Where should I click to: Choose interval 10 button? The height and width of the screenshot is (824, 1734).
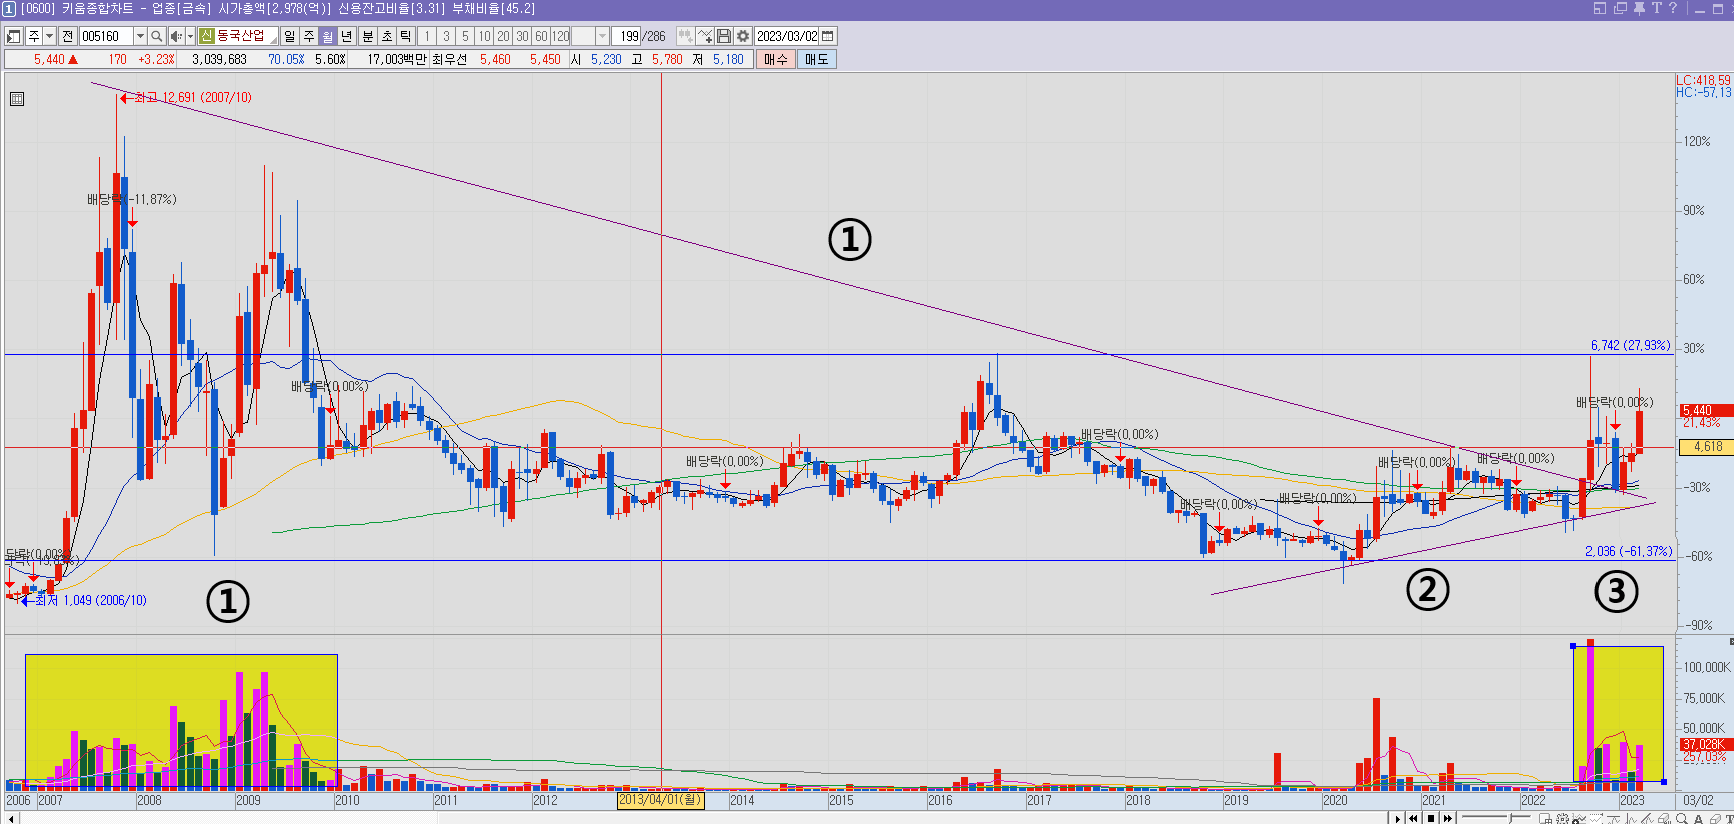click(484, 36)
